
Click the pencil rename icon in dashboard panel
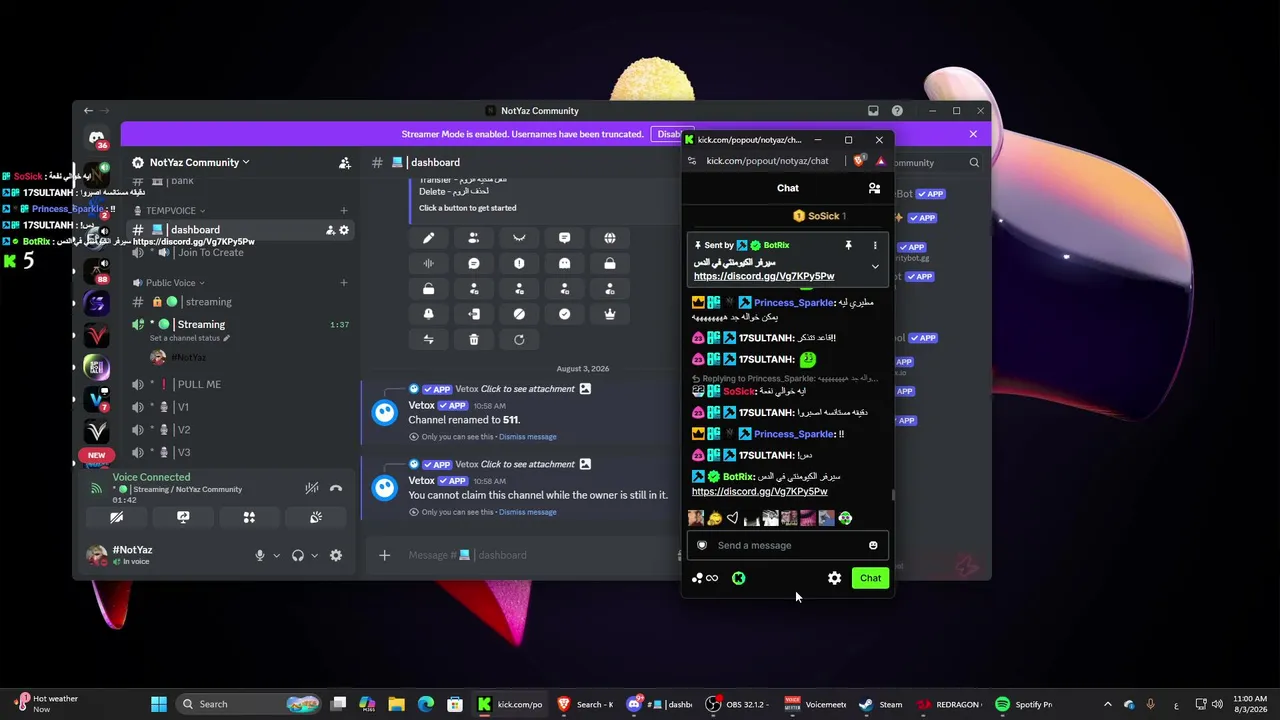click(428, 238)
